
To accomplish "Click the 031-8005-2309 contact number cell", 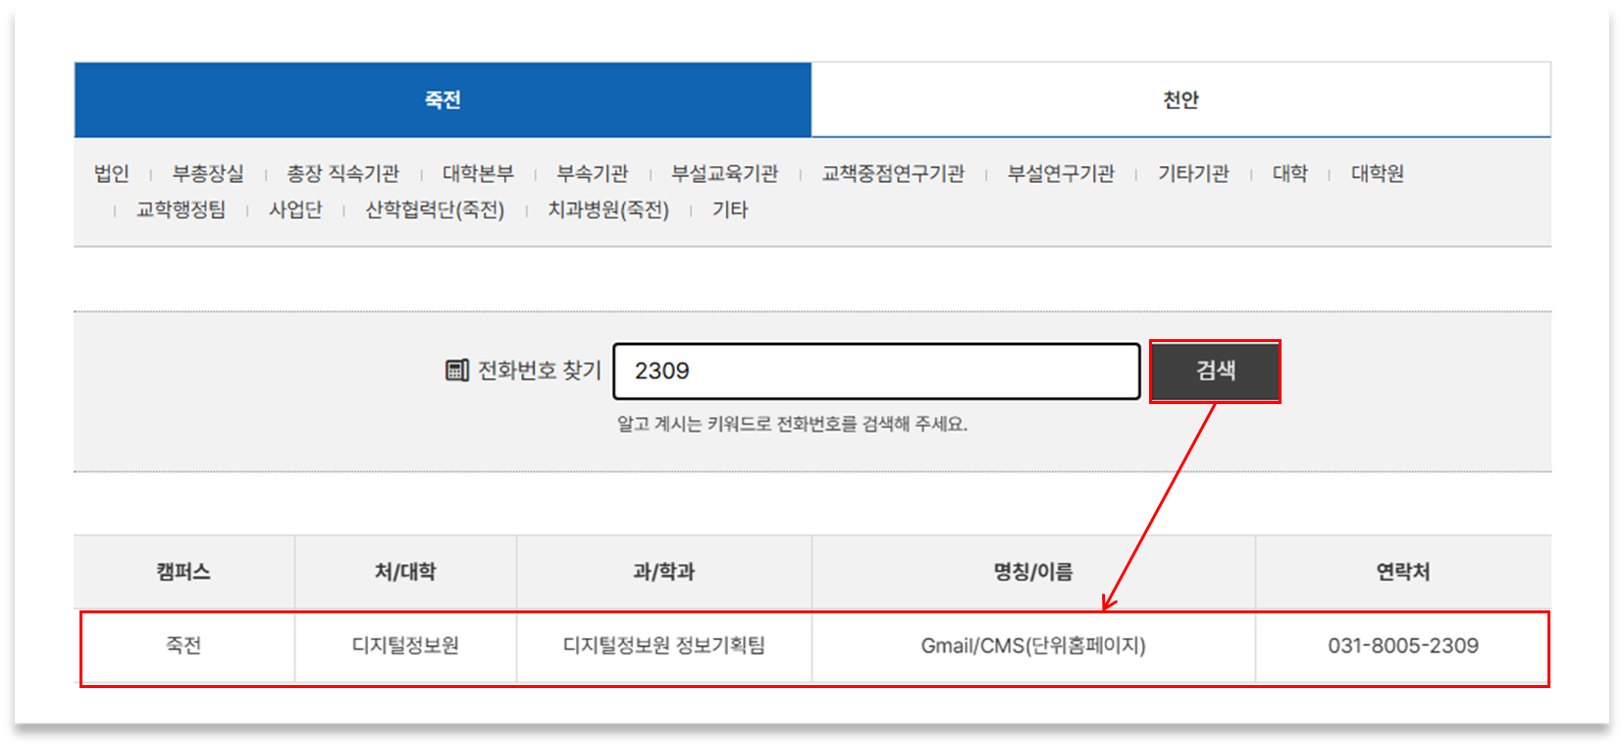I will [1402, 646].
